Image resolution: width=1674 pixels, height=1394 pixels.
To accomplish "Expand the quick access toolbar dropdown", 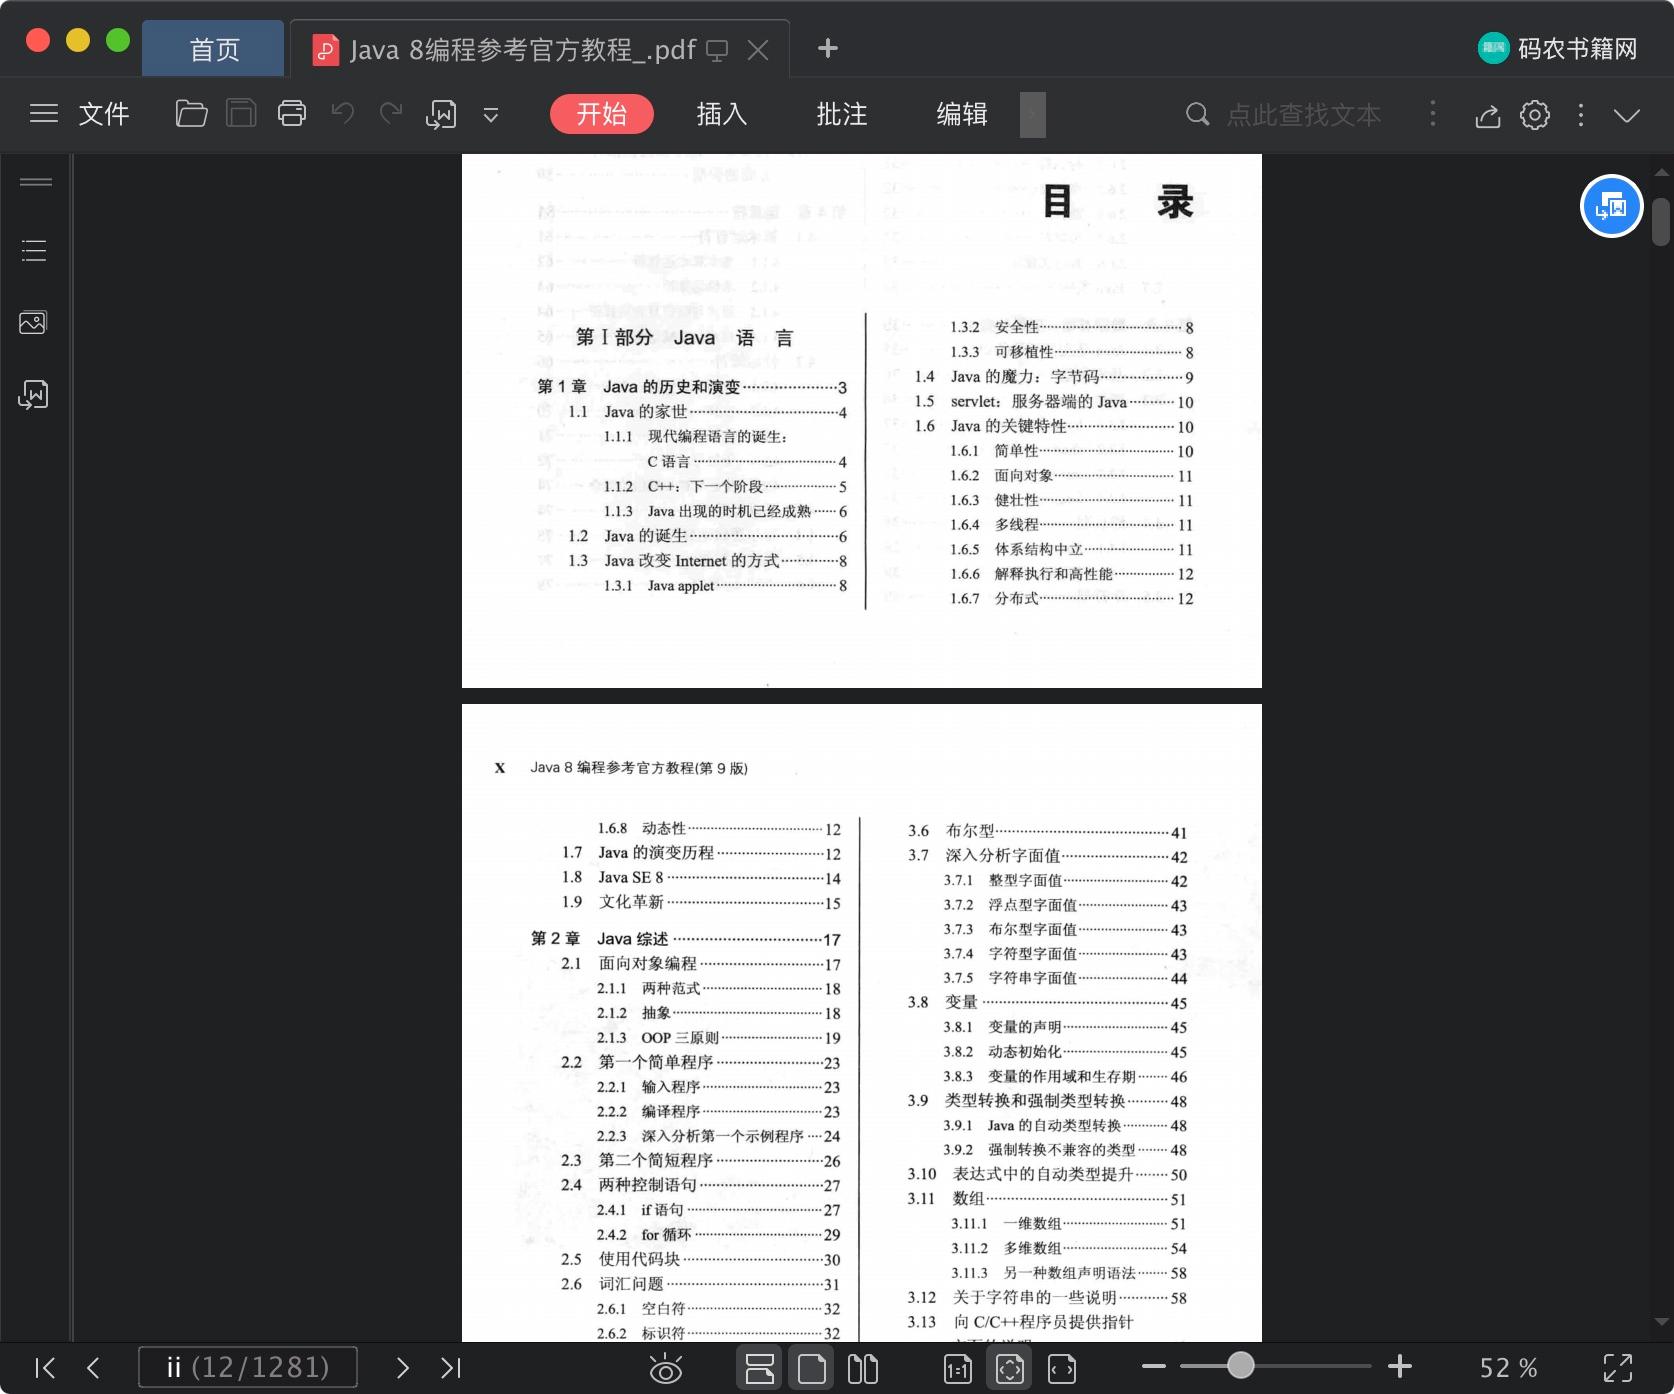I will point(491,115).
